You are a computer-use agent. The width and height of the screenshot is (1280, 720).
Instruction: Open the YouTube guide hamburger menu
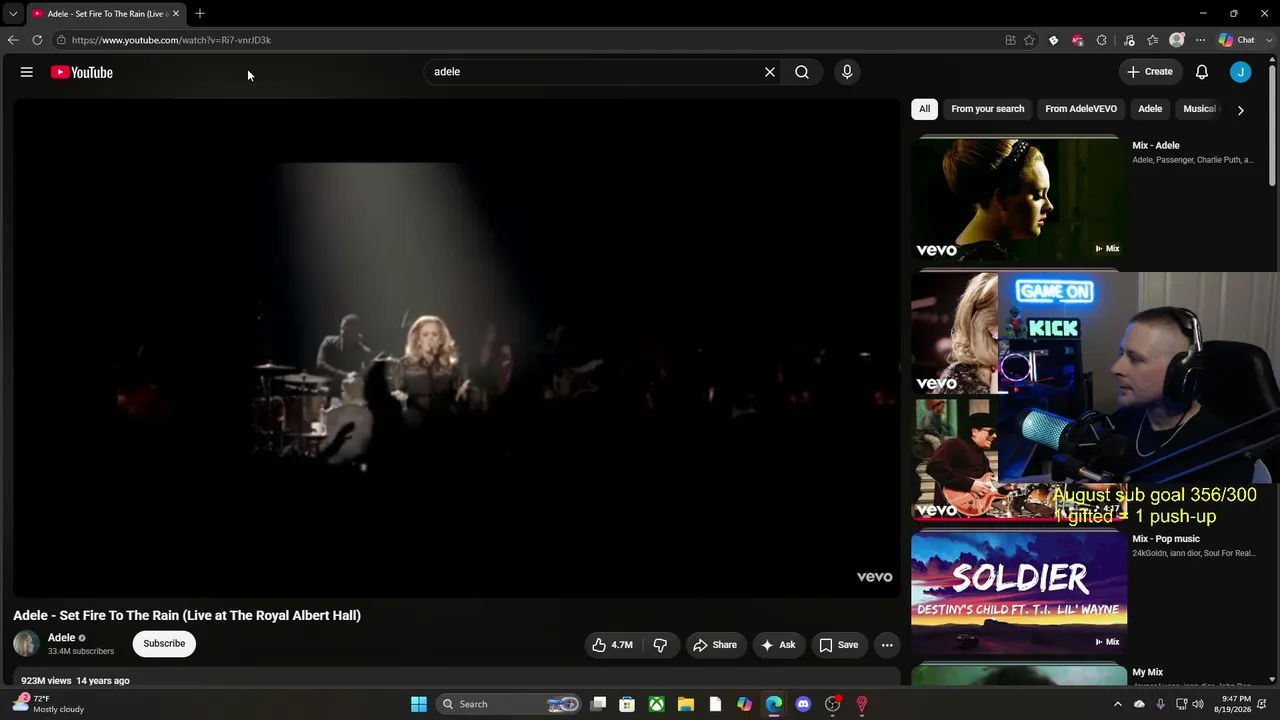27,72
